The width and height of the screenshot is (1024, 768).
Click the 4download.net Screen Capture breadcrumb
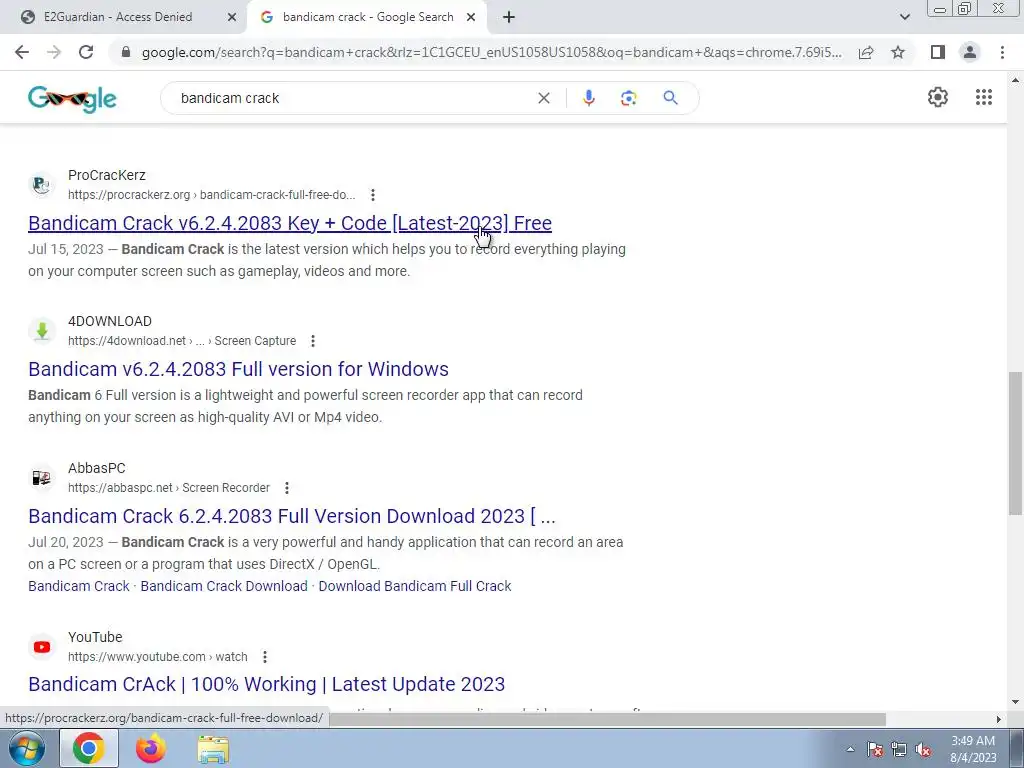pyautogui.click(x=182, y=341)
